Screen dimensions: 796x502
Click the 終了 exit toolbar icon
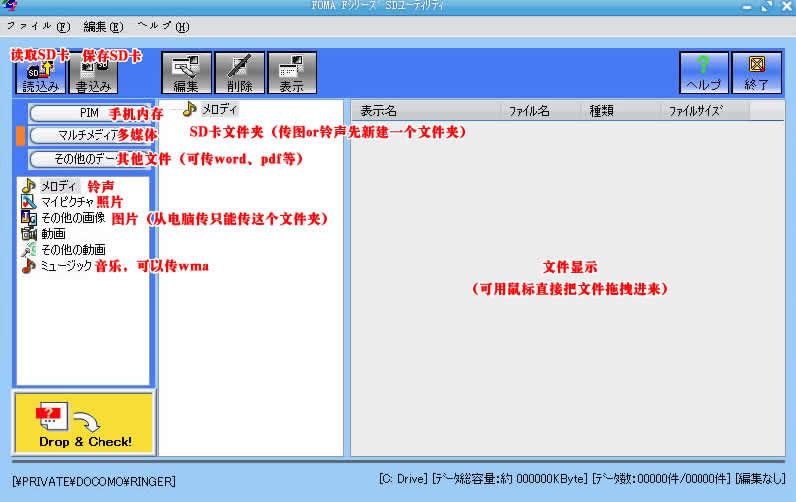pos(756,73)
